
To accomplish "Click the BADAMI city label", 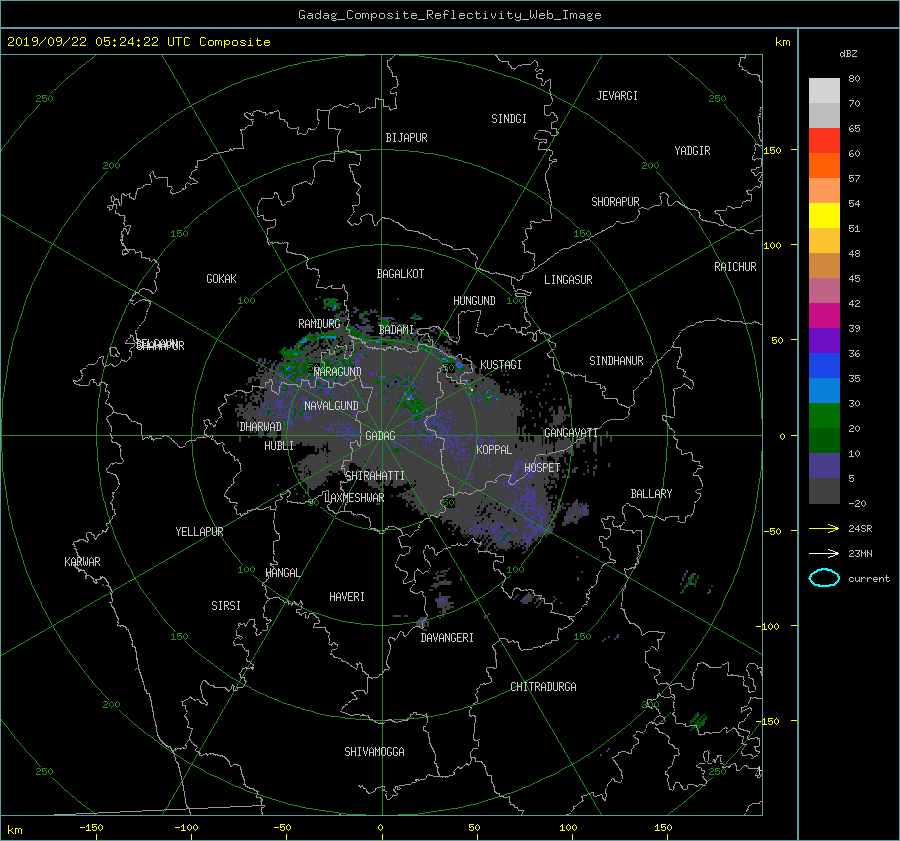I will tap(396, 330).
